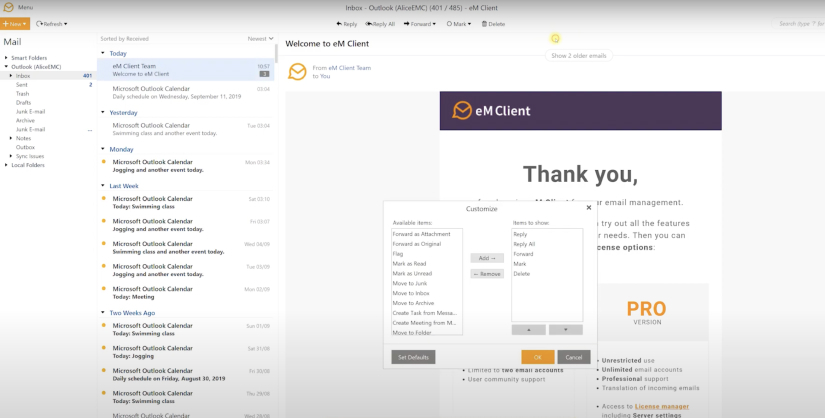
Task: Click the orange New button
Action: point(15,24)
